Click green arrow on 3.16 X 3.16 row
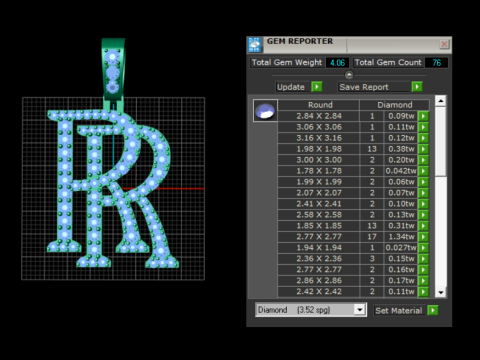This screenshot has height=360, width=480. click(423, 138)
